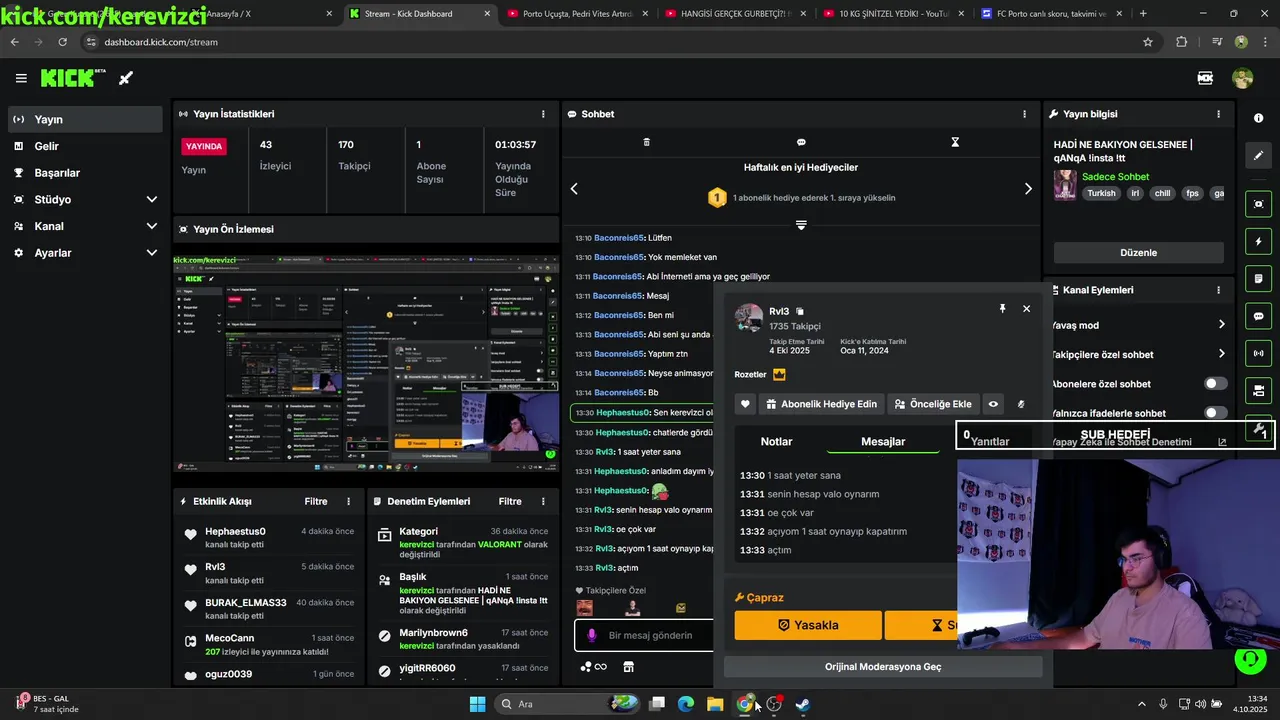The height and width of the screenshot is (720, 1280).
Task: Go to next gifter leaderboard slide
Action: [1028, 188]
